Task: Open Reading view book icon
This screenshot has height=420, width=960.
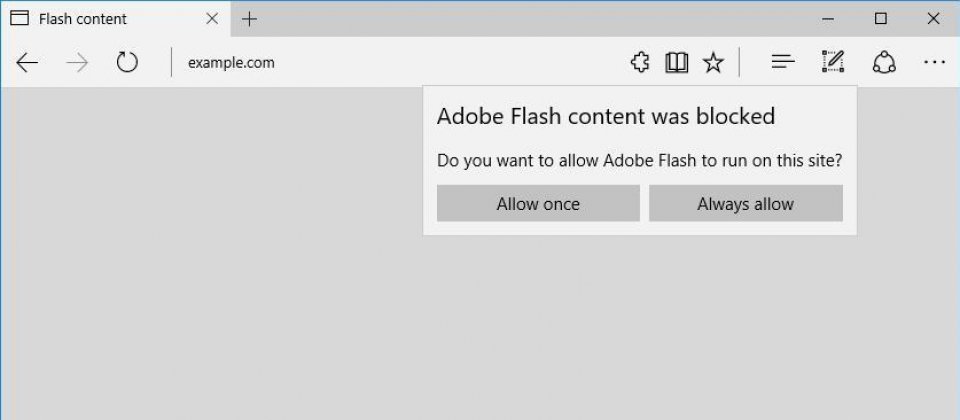Action: pos(677,62)
